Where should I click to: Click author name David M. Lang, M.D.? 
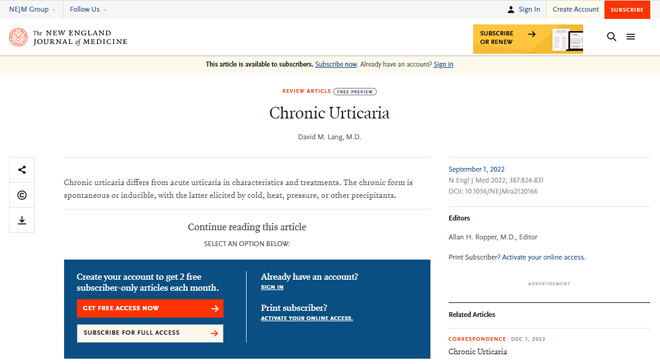pyautogui.click(x=330, y=137)
